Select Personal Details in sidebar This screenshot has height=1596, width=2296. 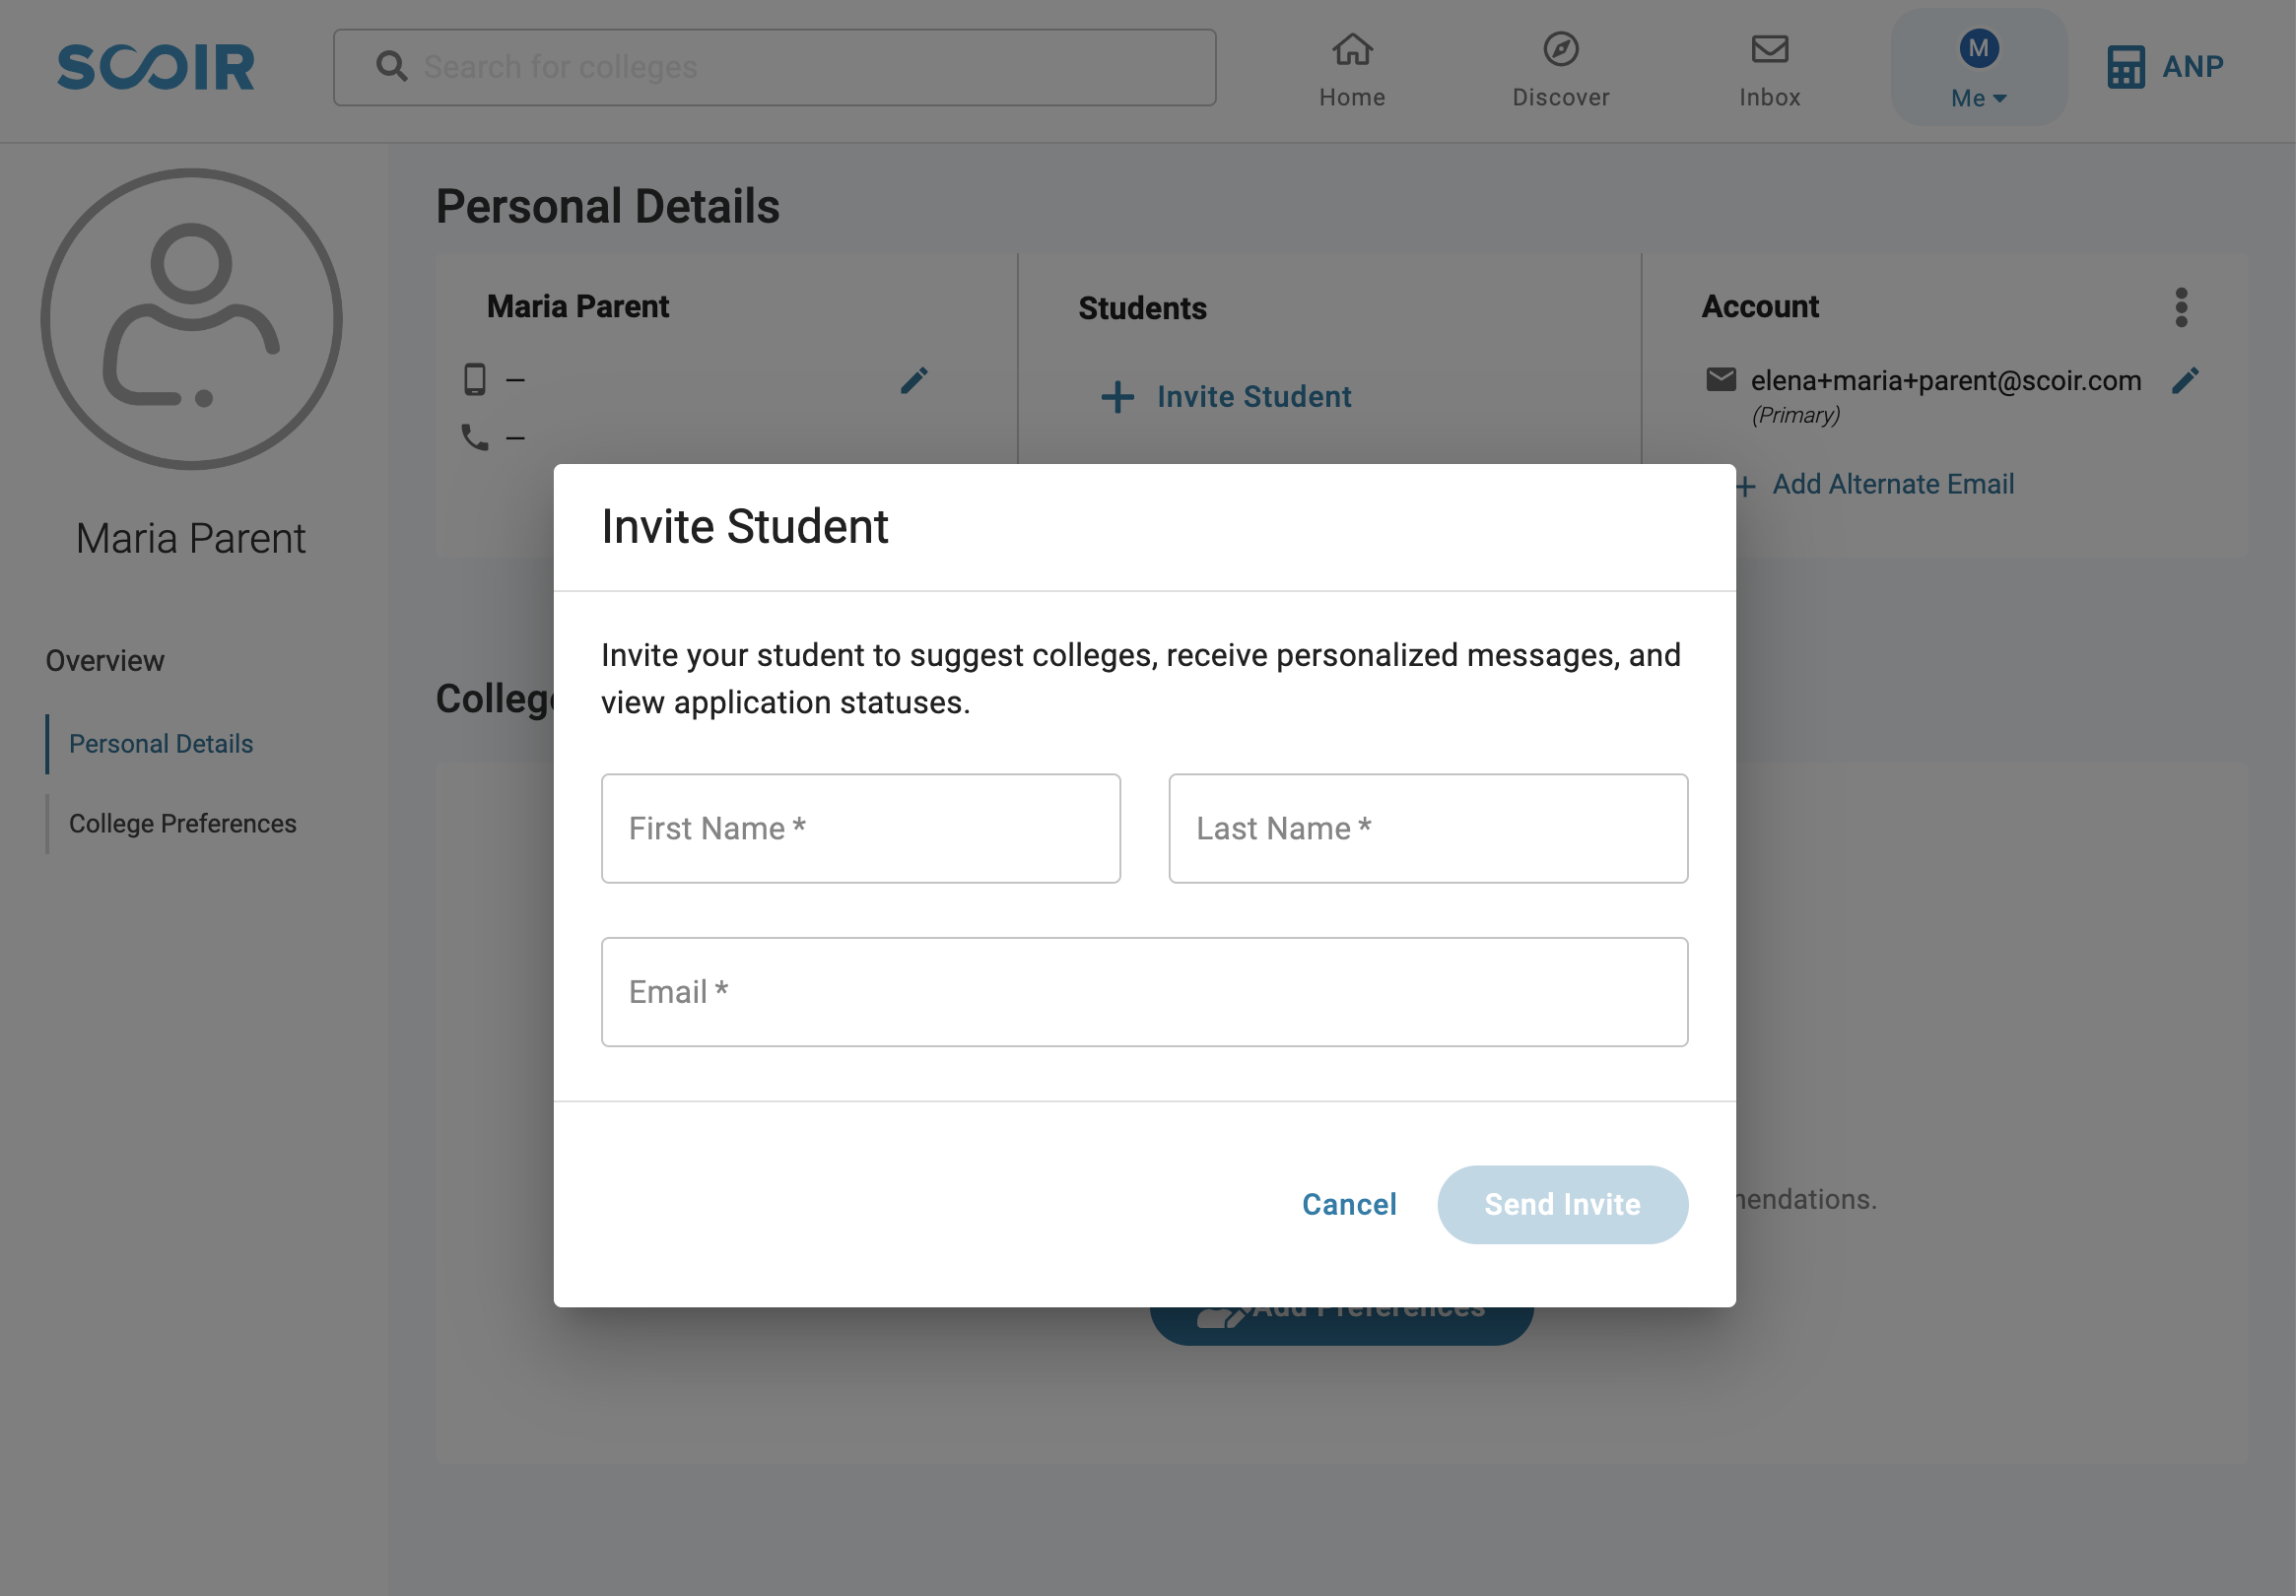(161, 744)
